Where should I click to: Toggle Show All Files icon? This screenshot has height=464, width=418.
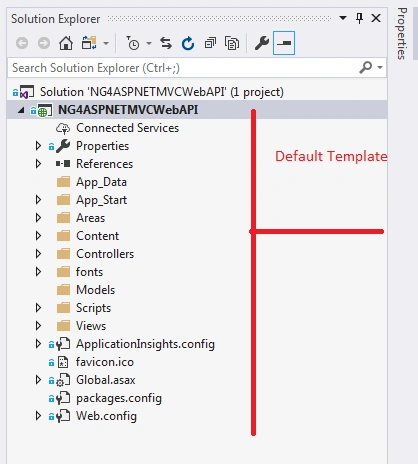pyautogui.click(x=232, y=43)
